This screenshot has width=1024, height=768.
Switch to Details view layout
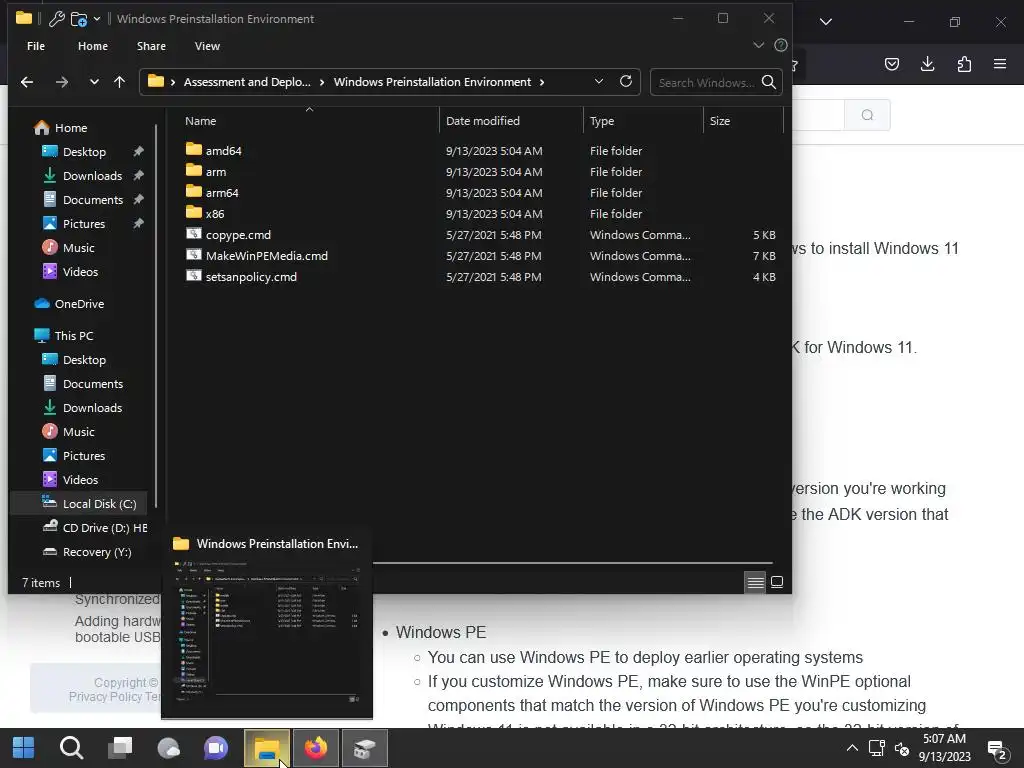[x=755, y=582]
